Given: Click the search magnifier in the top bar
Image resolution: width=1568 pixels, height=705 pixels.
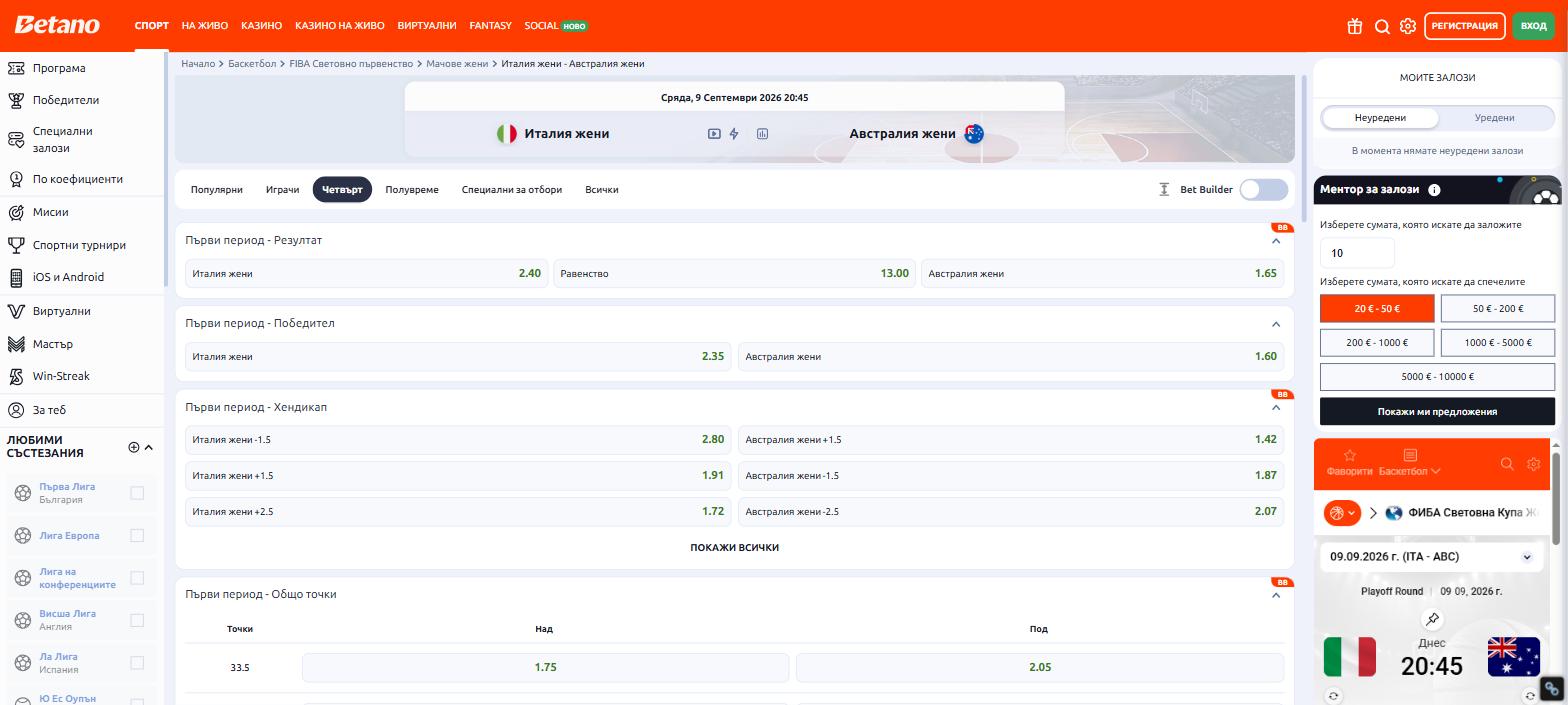Looking at the screenshot, I should coord(1382,26).
